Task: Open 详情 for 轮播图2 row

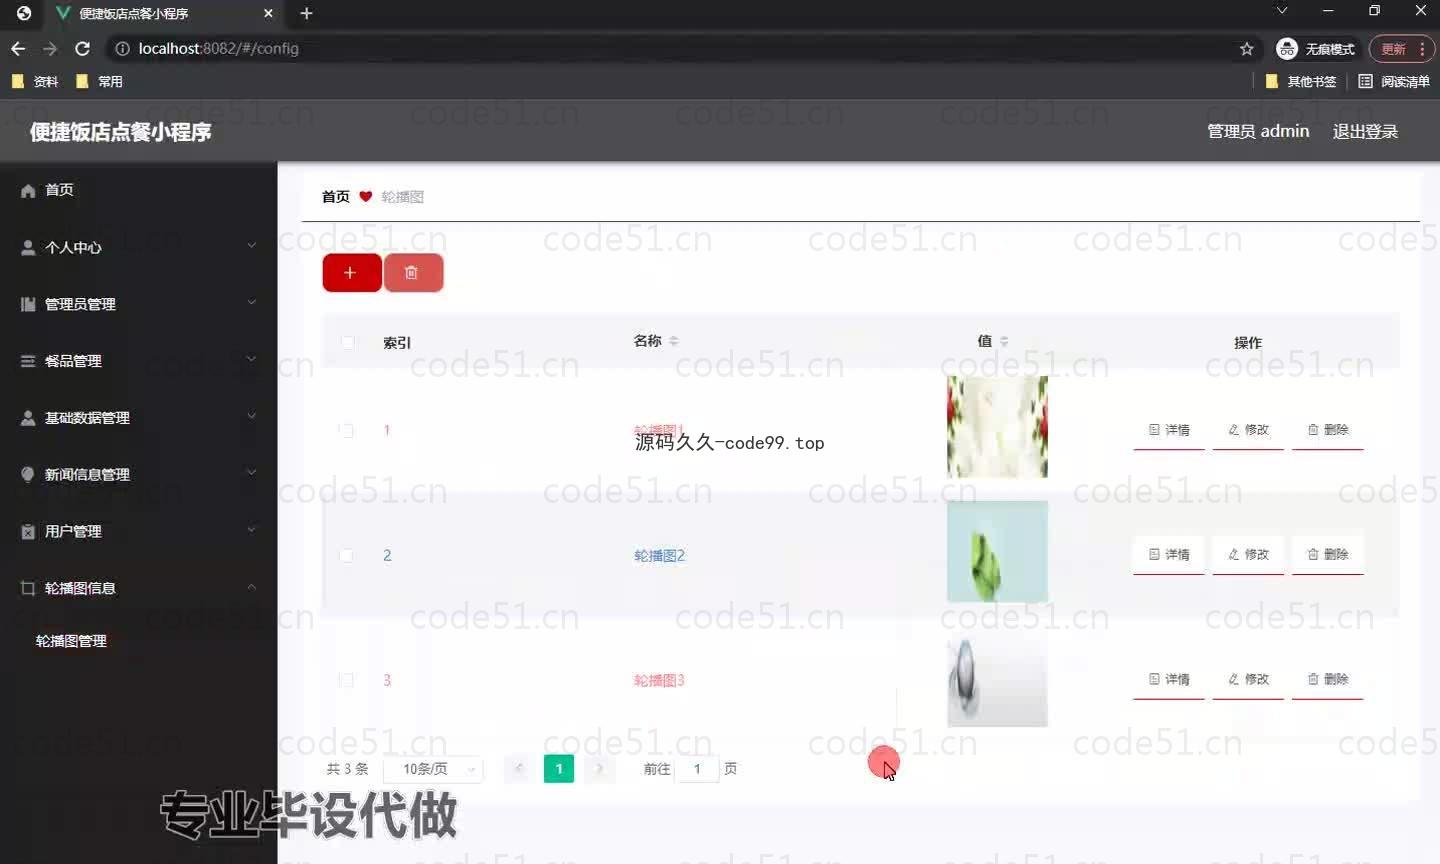Action: pyautogui.click(x=1169, y=554)
